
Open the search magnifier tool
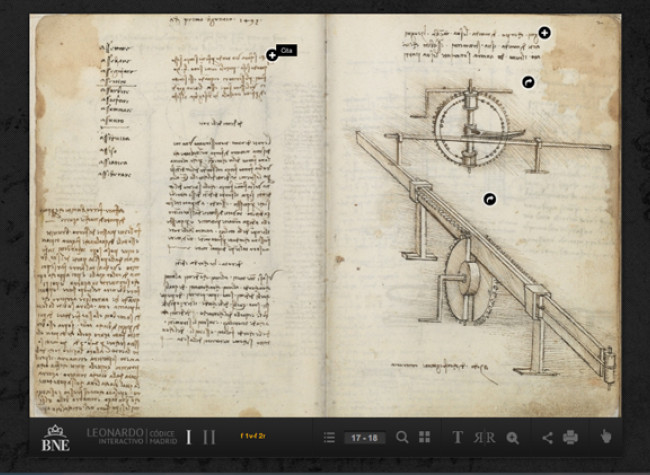coord(402,437)
